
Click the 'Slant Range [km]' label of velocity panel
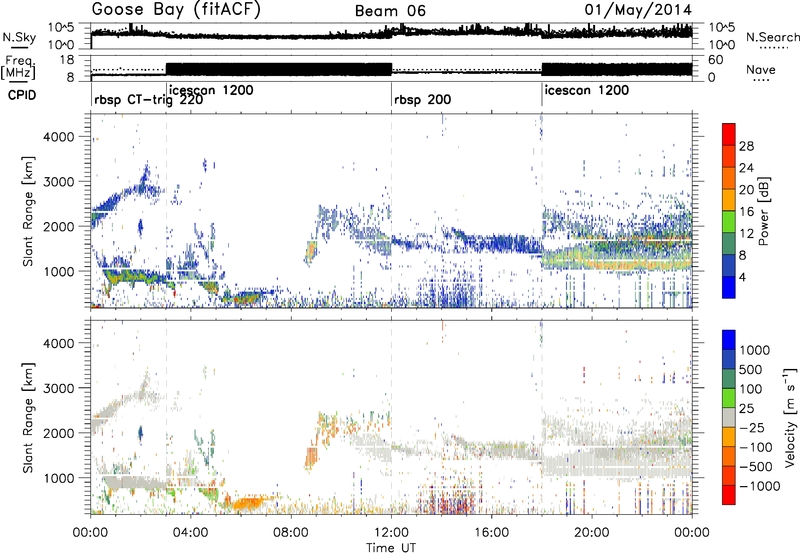(x=28, y=417)
